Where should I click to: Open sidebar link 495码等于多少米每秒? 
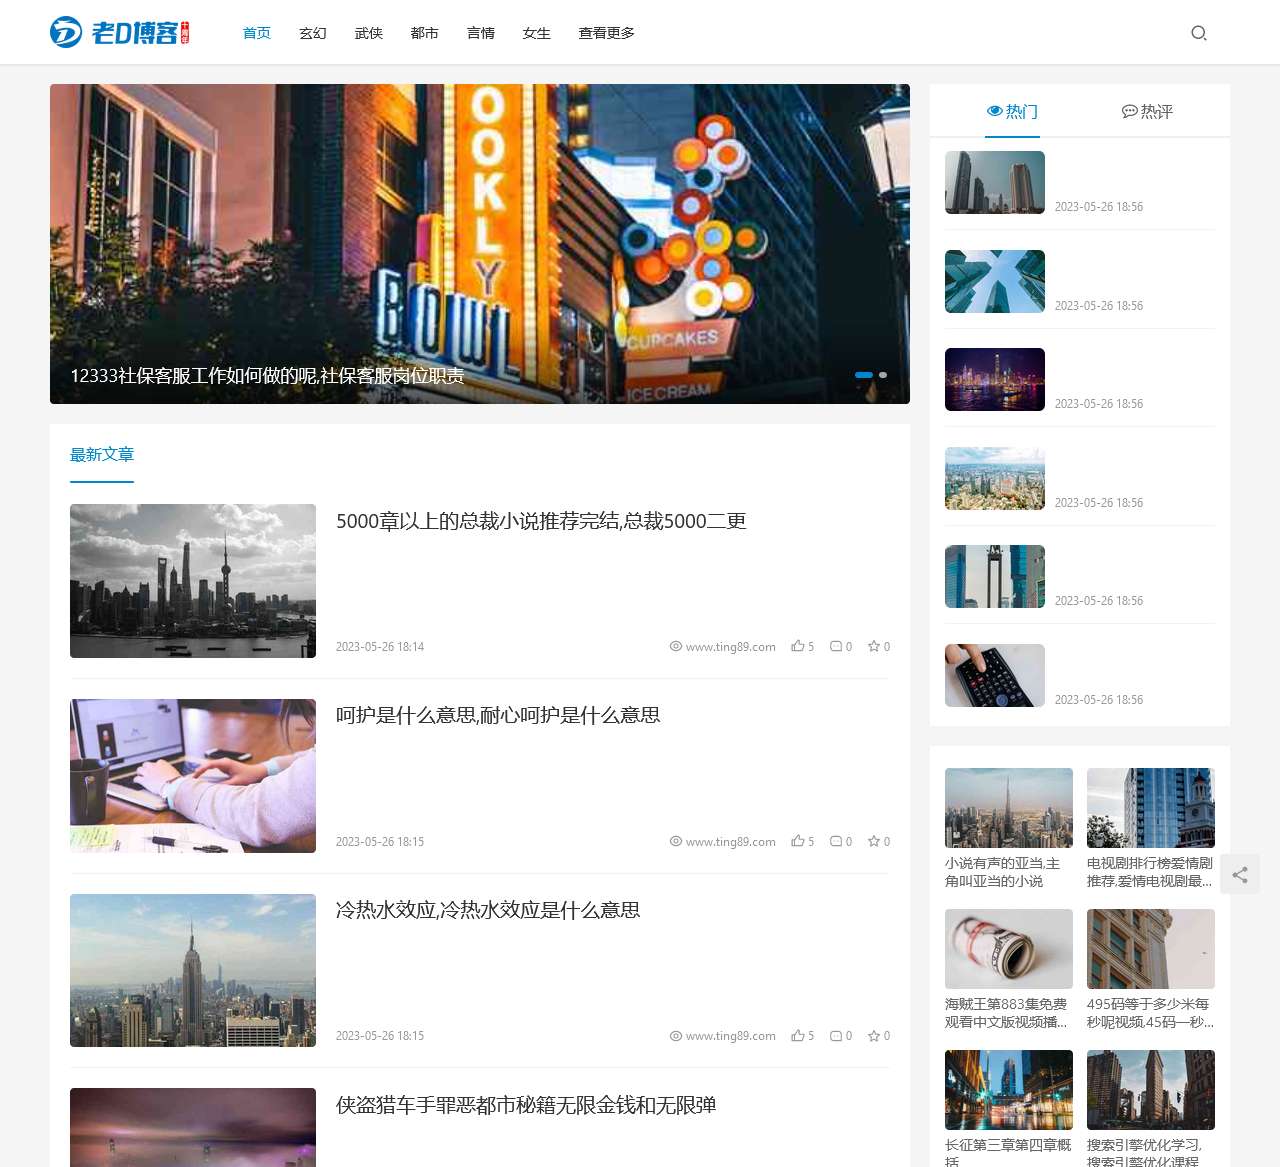point(1150,1013)
